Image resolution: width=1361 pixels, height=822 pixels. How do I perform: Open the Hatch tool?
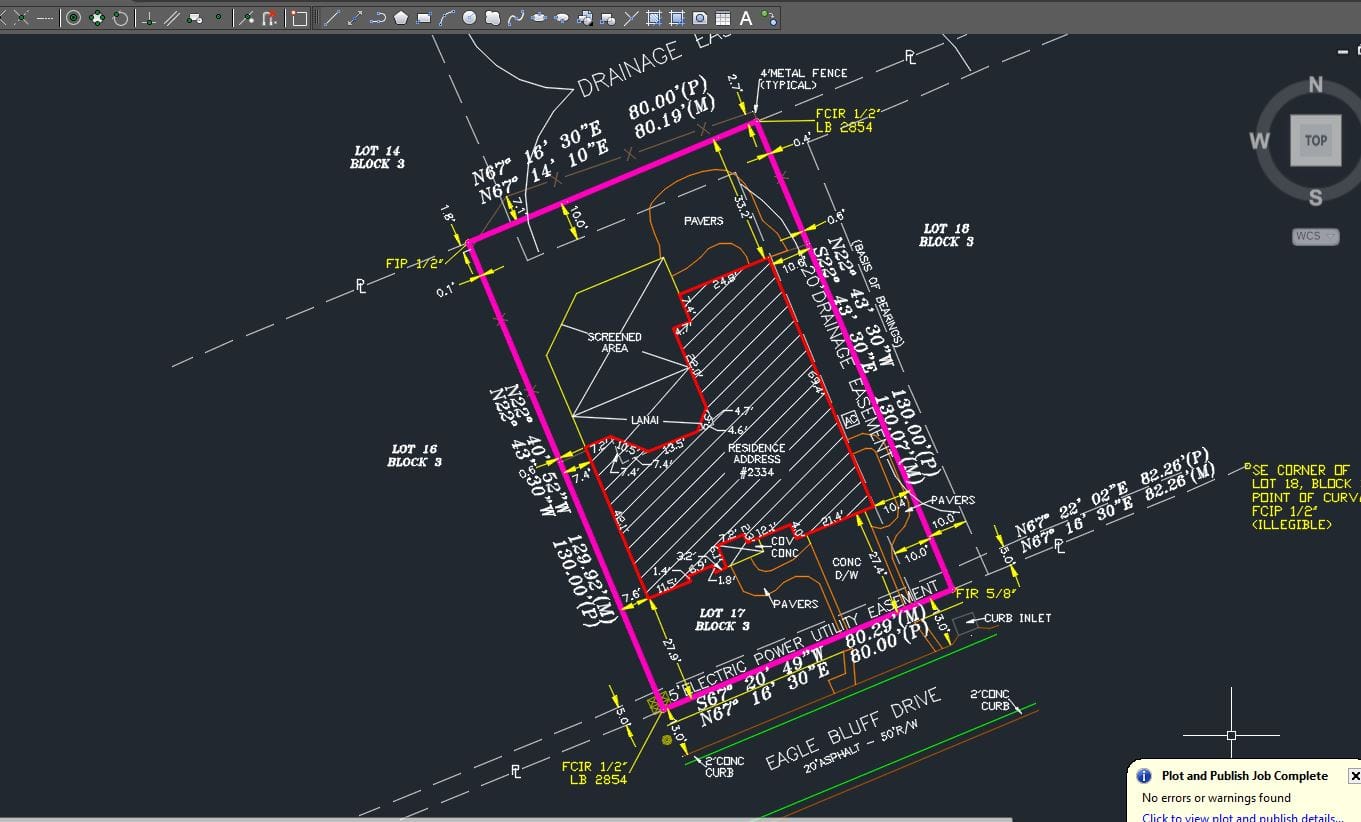pyautogui.click(x=653, y=18)
